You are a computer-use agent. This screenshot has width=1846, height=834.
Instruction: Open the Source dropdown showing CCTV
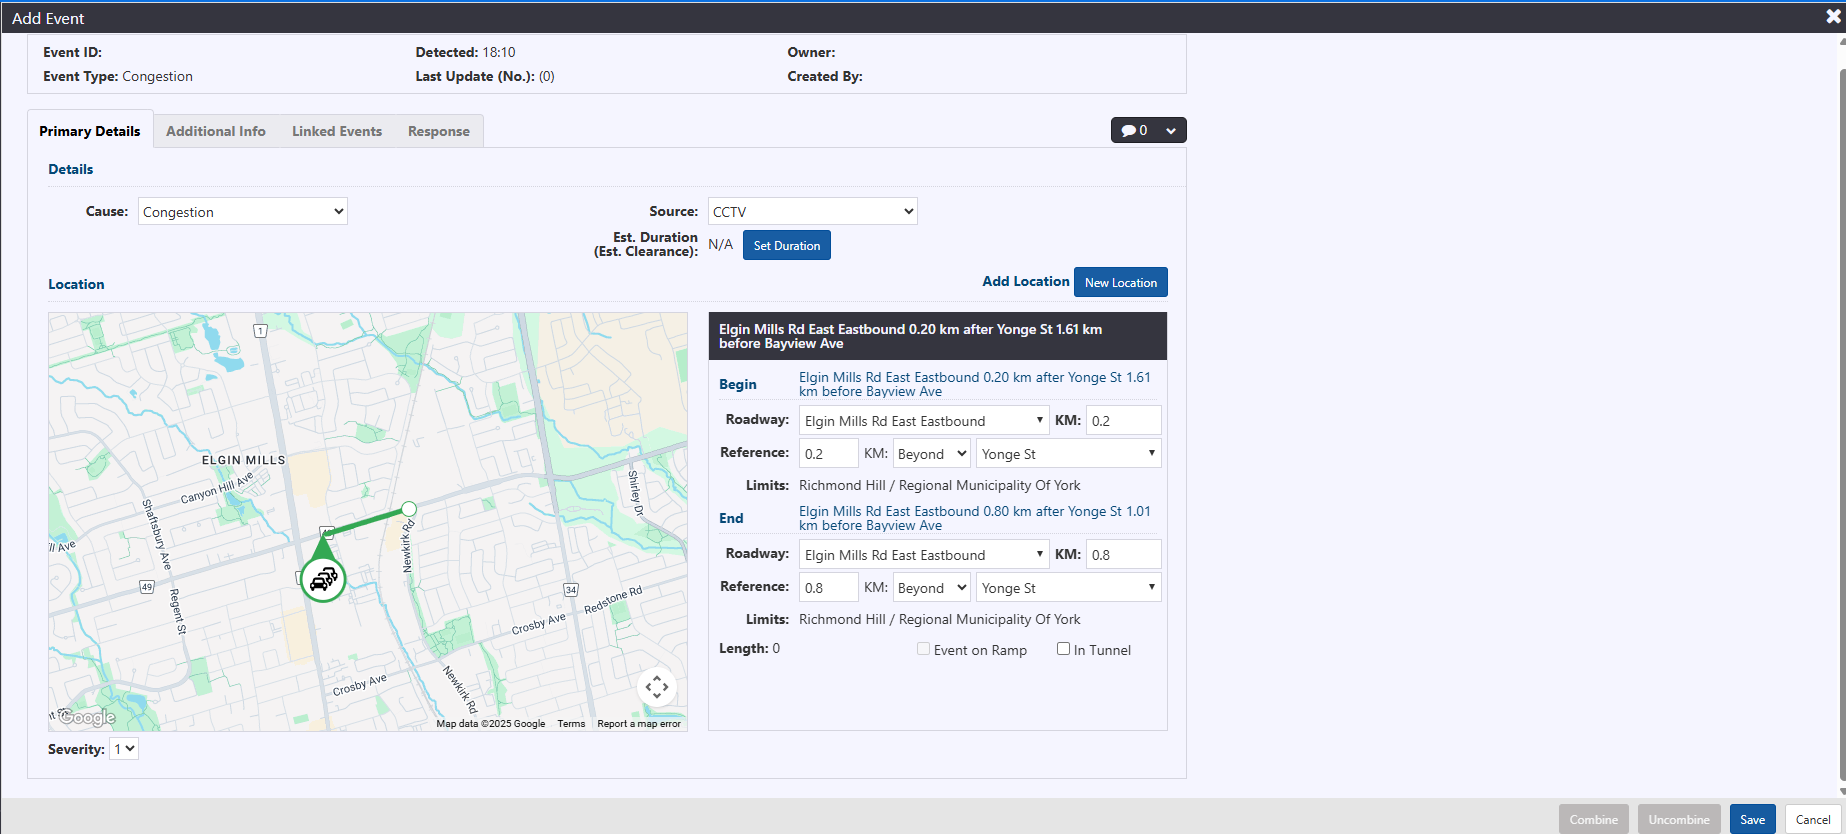(x=812, y=212)
